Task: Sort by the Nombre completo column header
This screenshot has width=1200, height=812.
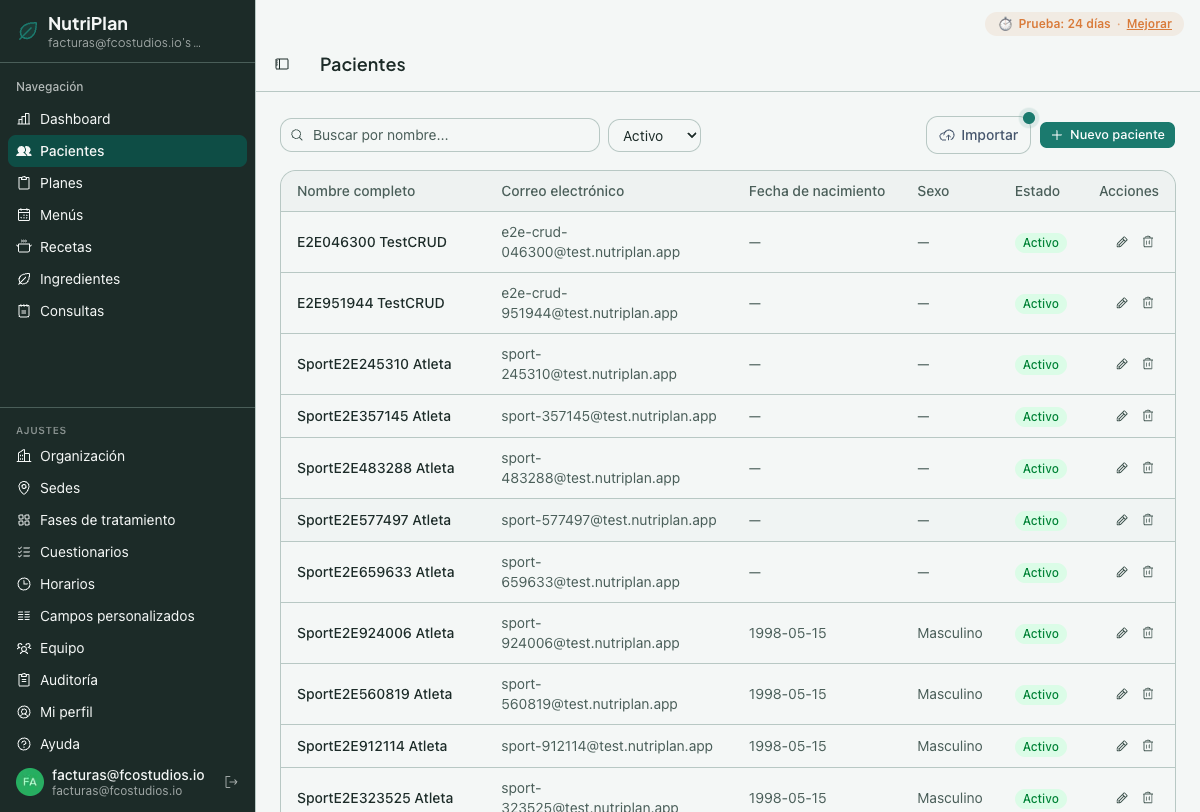Action: tap(356, 191)
